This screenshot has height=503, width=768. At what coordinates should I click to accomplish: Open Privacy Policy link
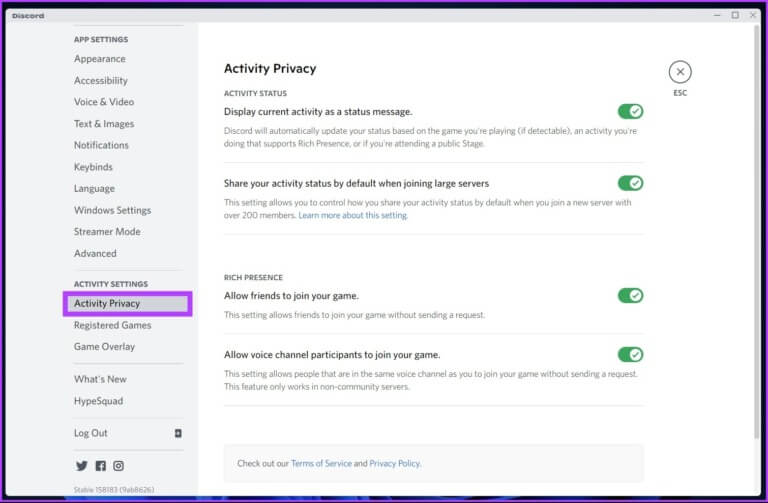(x=395, y=463)
